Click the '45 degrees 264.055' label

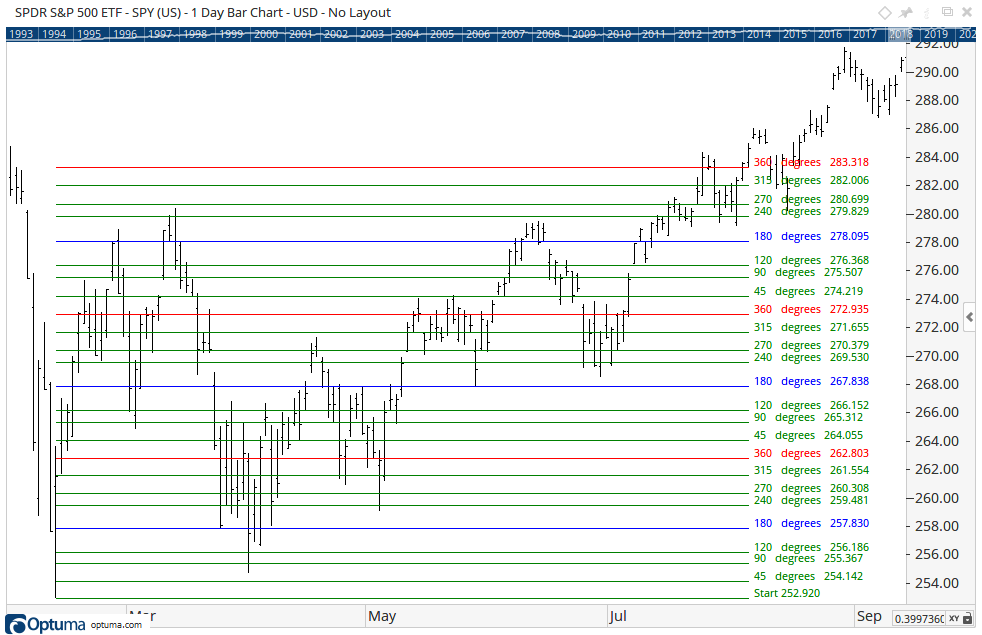click(x=808, y=435)
